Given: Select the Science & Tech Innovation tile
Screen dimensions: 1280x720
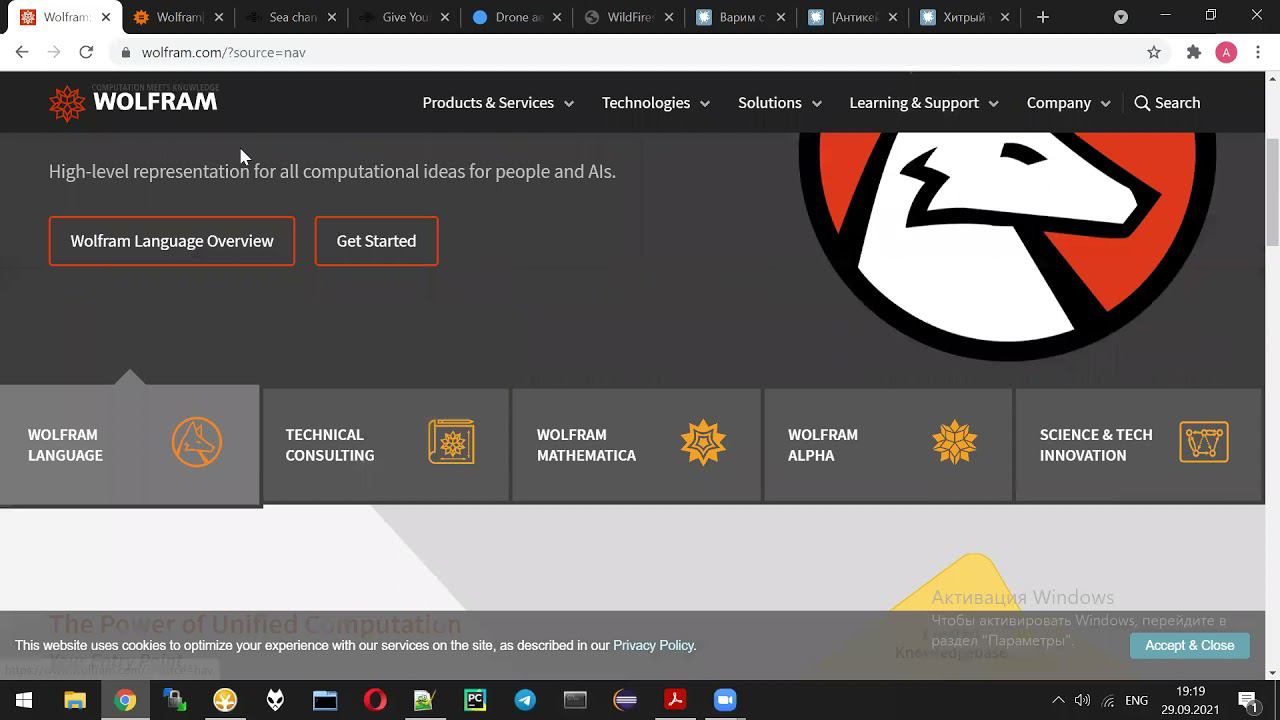Looking at the screenshot, I should tap(1139, 445).
